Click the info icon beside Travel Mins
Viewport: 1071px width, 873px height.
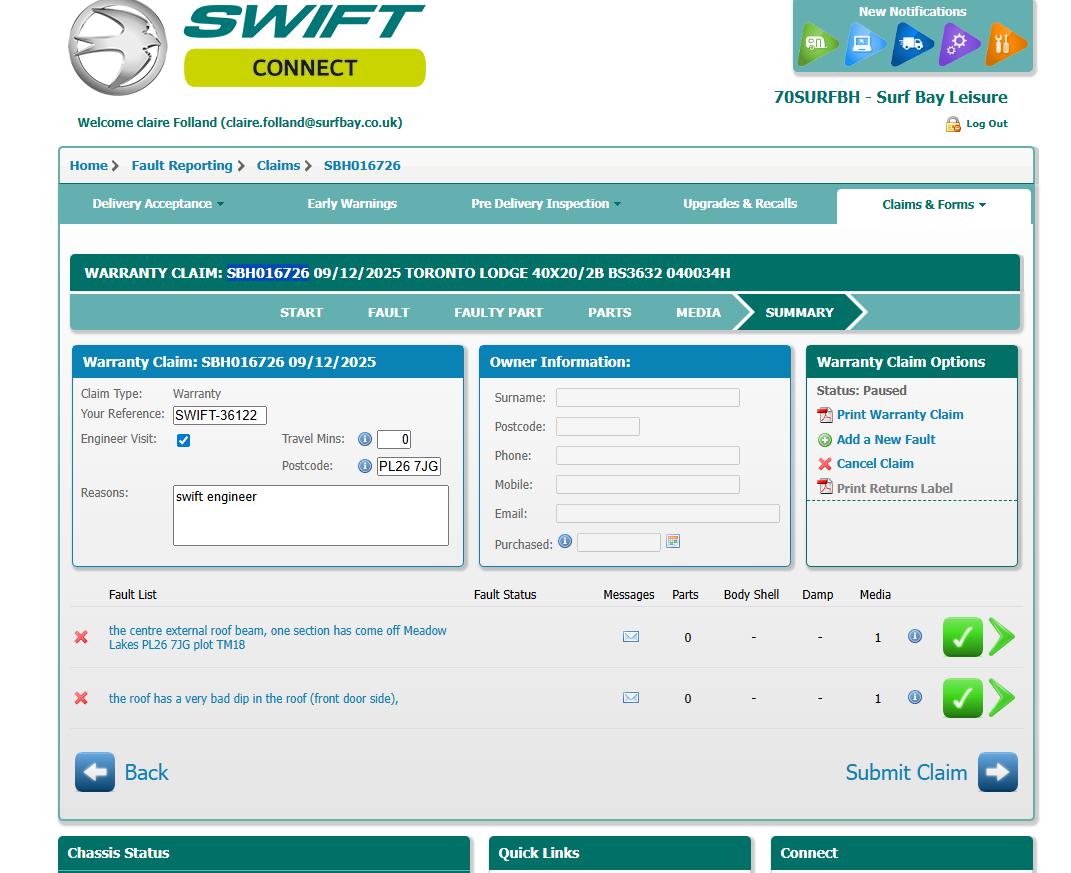[x=365, y=439]
